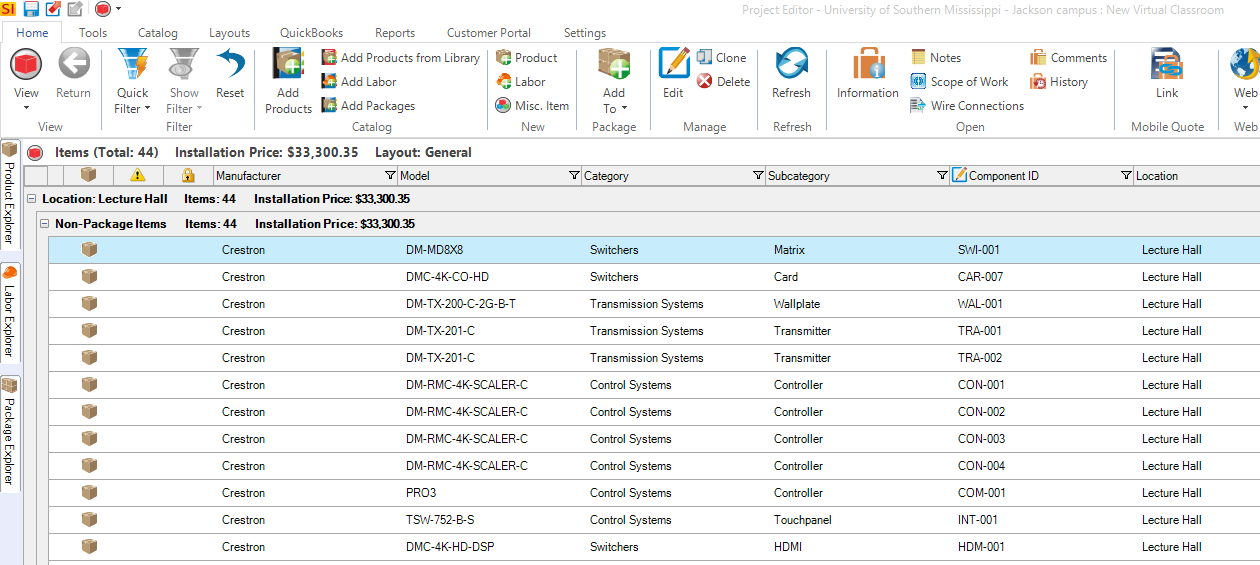Click the warning icon column header

pyautogui.click(x=138, y=176)
